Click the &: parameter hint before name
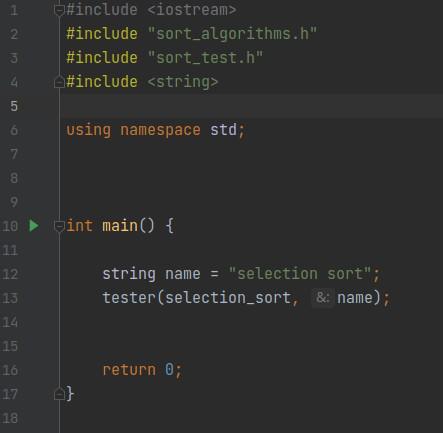 322,297
